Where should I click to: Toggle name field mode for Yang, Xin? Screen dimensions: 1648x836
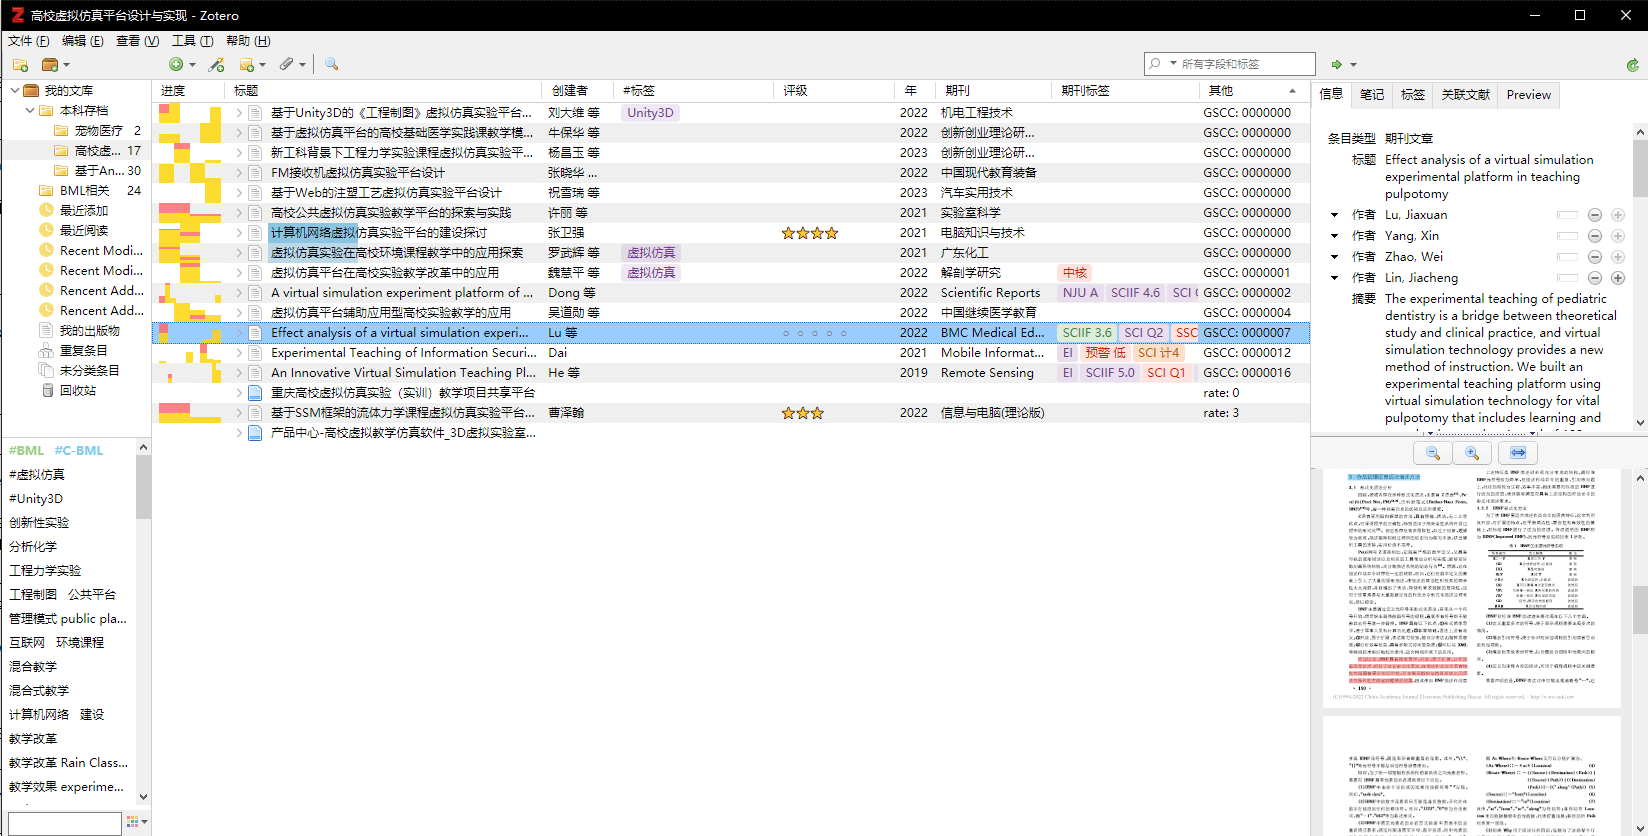pos(1567,236)
